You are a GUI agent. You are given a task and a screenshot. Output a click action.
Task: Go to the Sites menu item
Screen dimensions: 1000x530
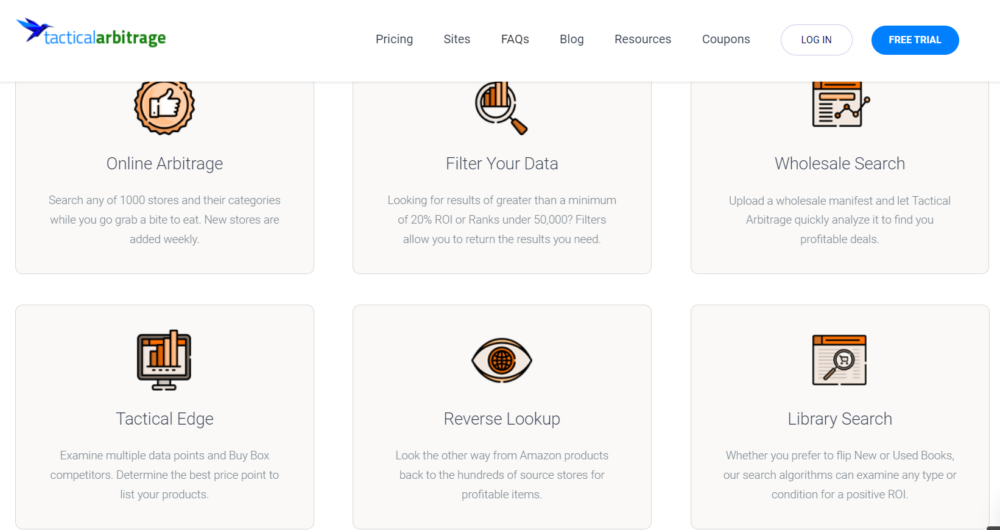(457, 40)
